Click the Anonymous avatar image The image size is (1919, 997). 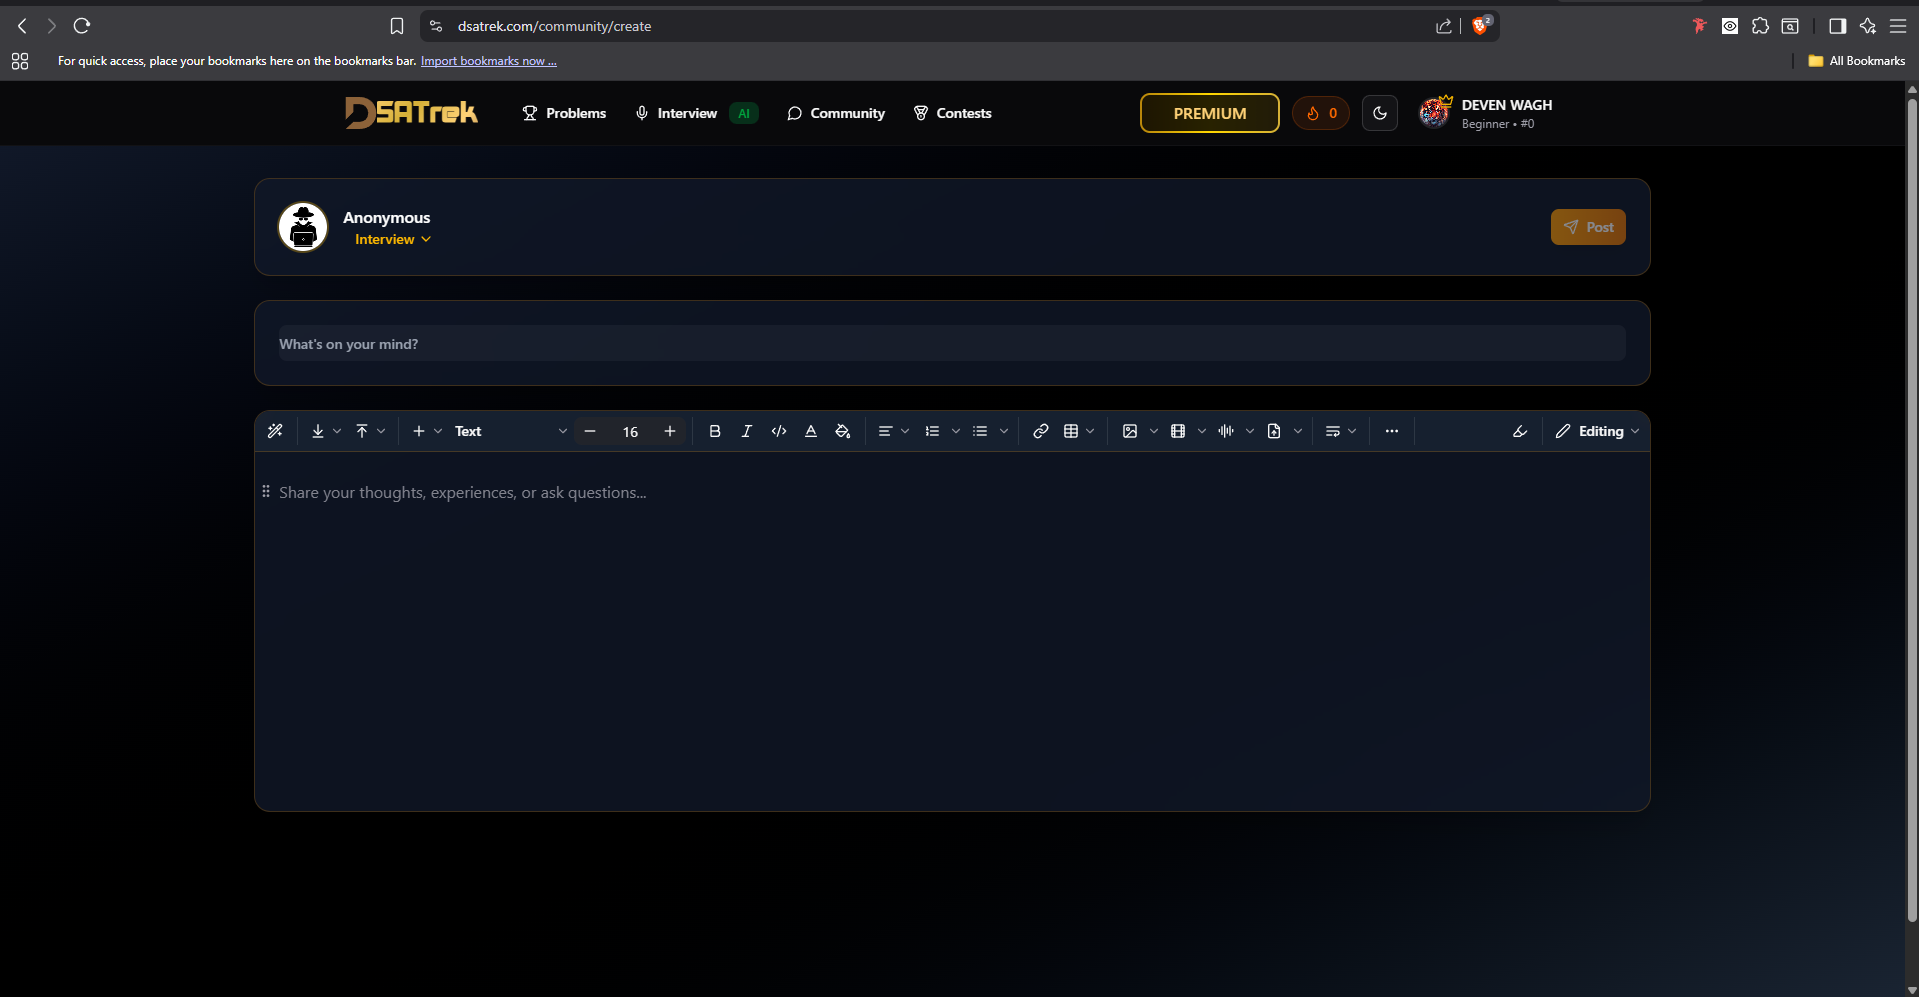coord(303,227)
